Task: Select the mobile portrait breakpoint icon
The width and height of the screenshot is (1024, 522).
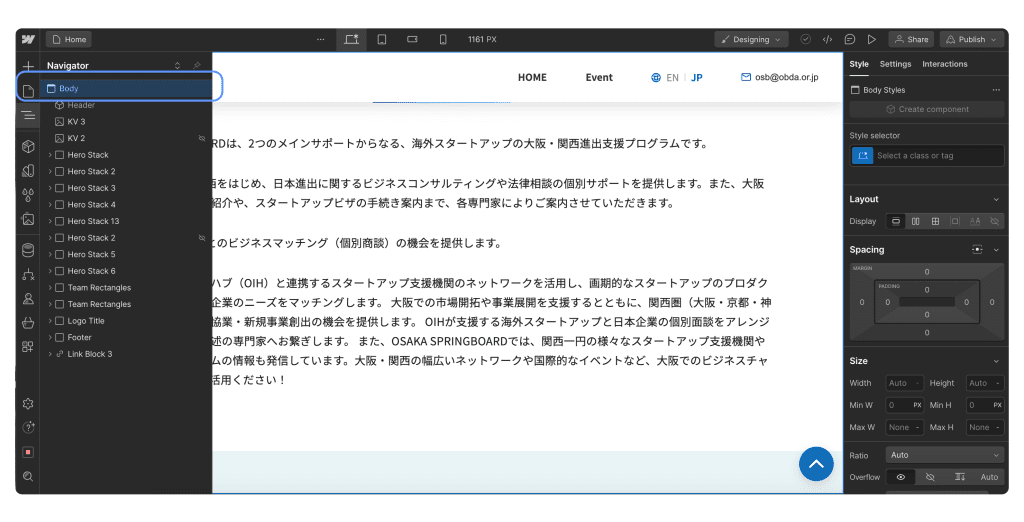Action: pos(443,40)
